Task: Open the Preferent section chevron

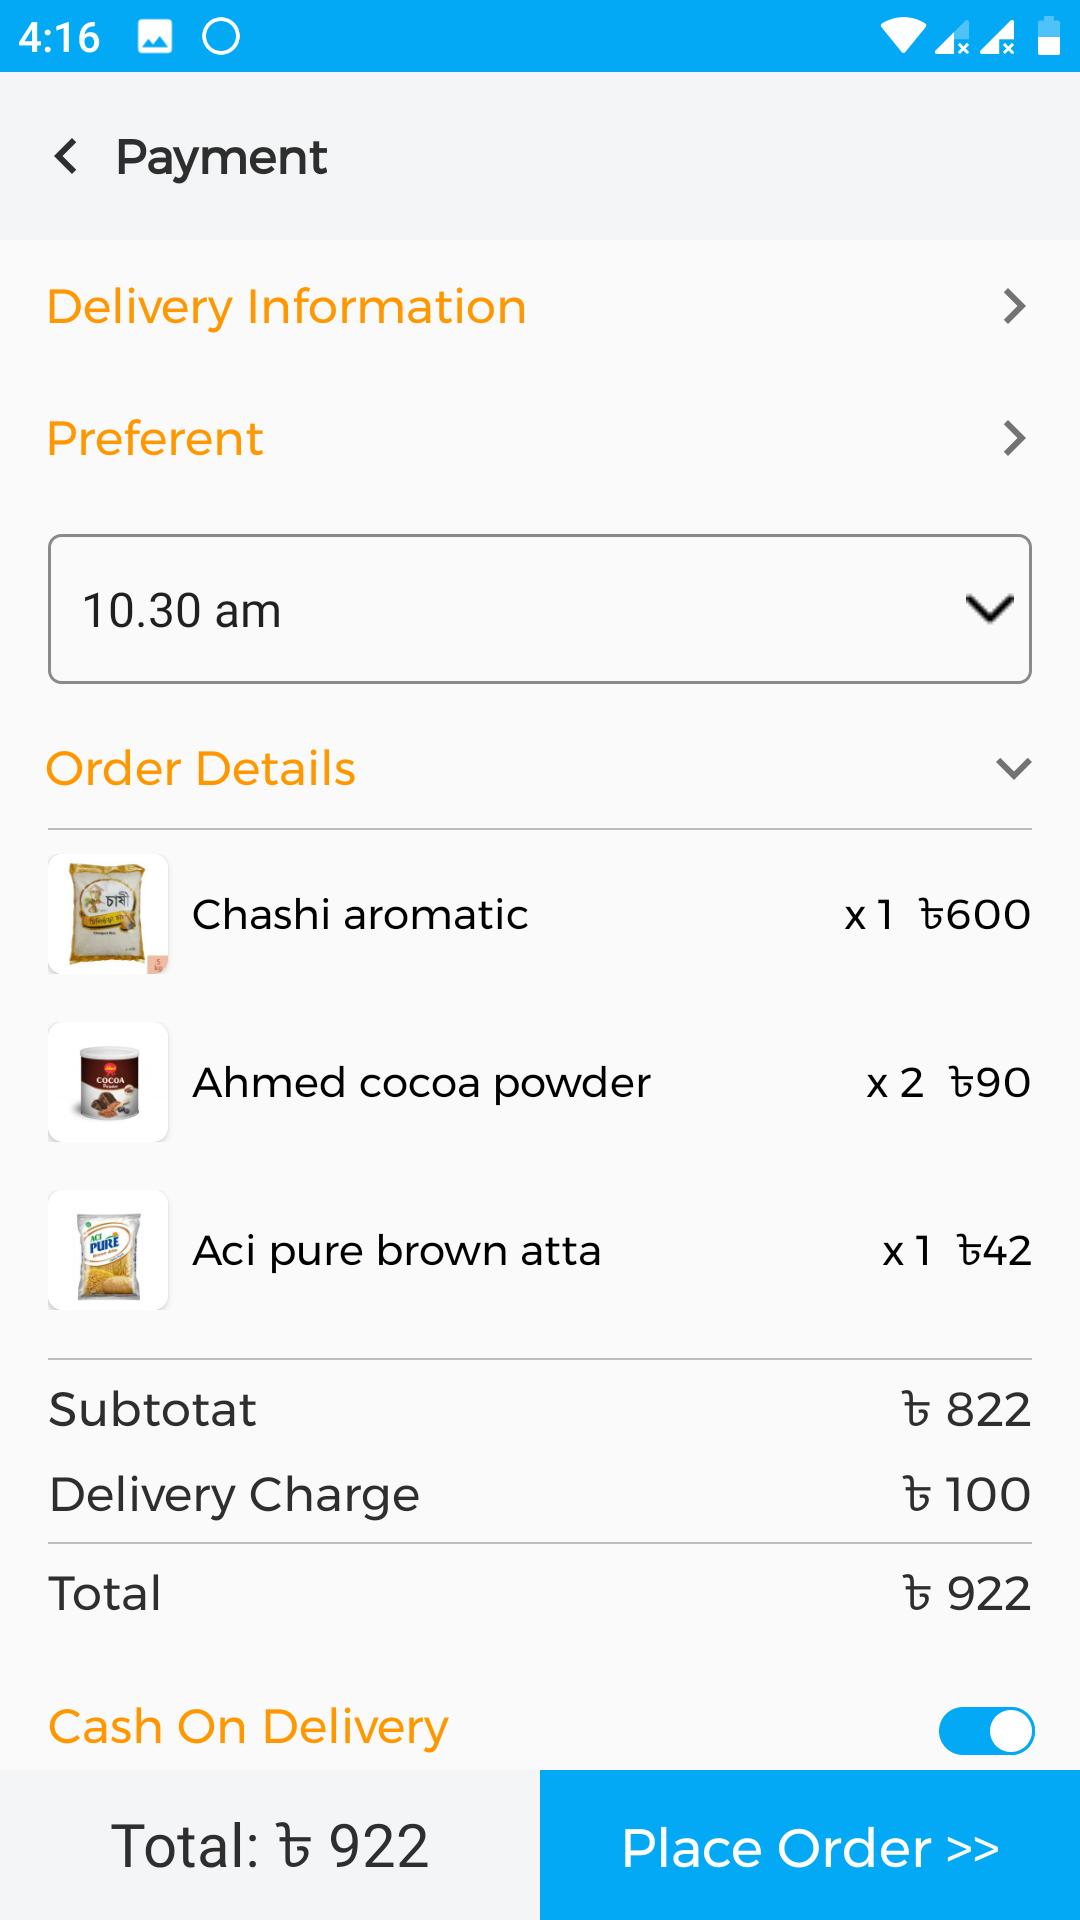Action: 1014,438
